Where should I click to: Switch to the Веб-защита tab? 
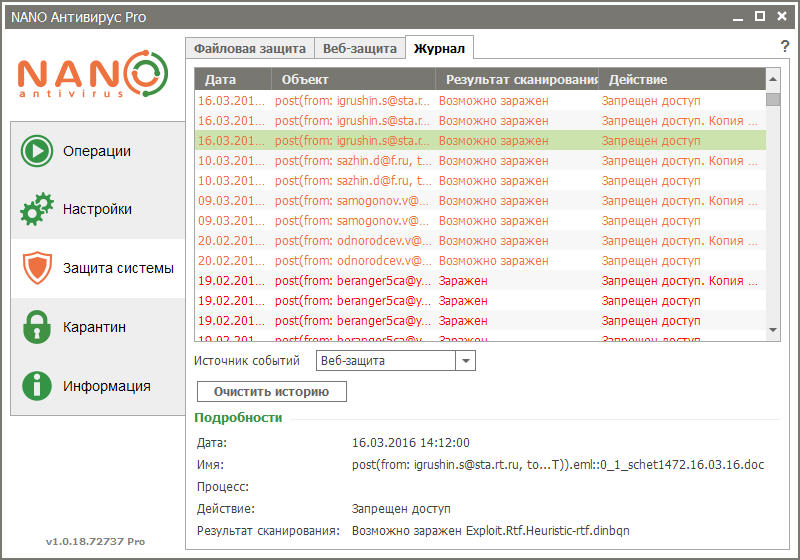click(x=360, y=49)
